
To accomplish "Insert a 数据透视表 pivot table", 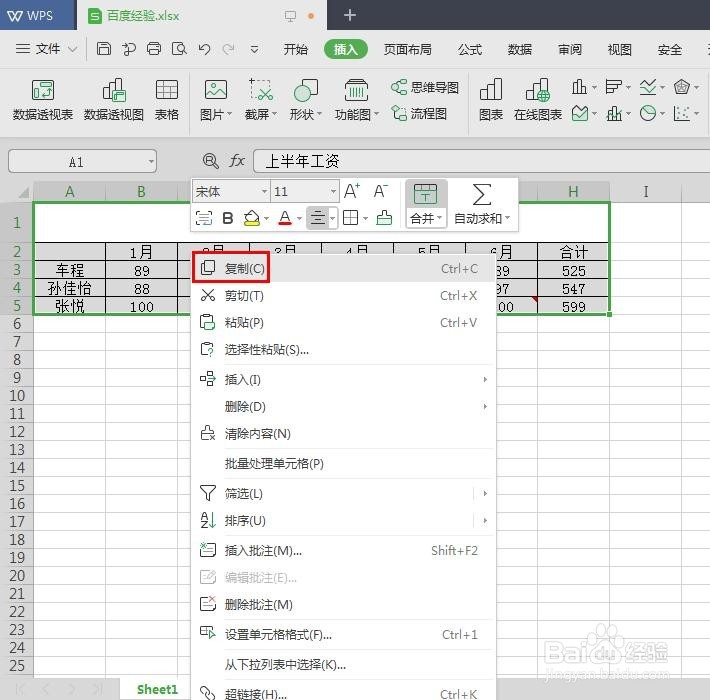I will (x=43, y=100).
